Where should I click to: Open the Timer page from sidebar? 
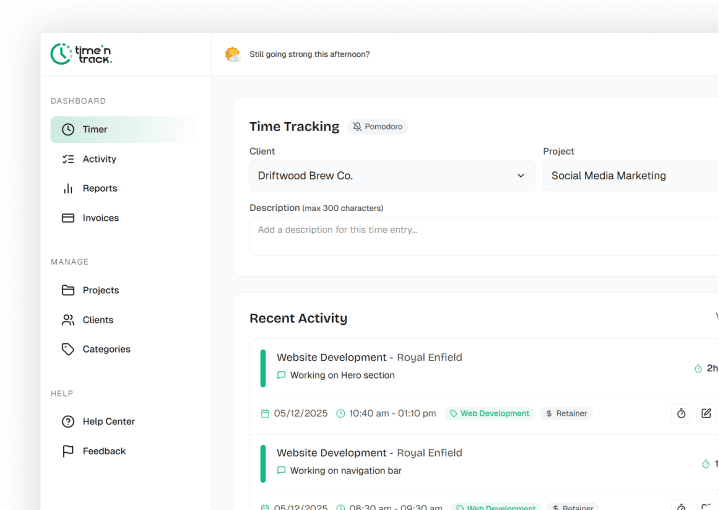click(124, 129)
